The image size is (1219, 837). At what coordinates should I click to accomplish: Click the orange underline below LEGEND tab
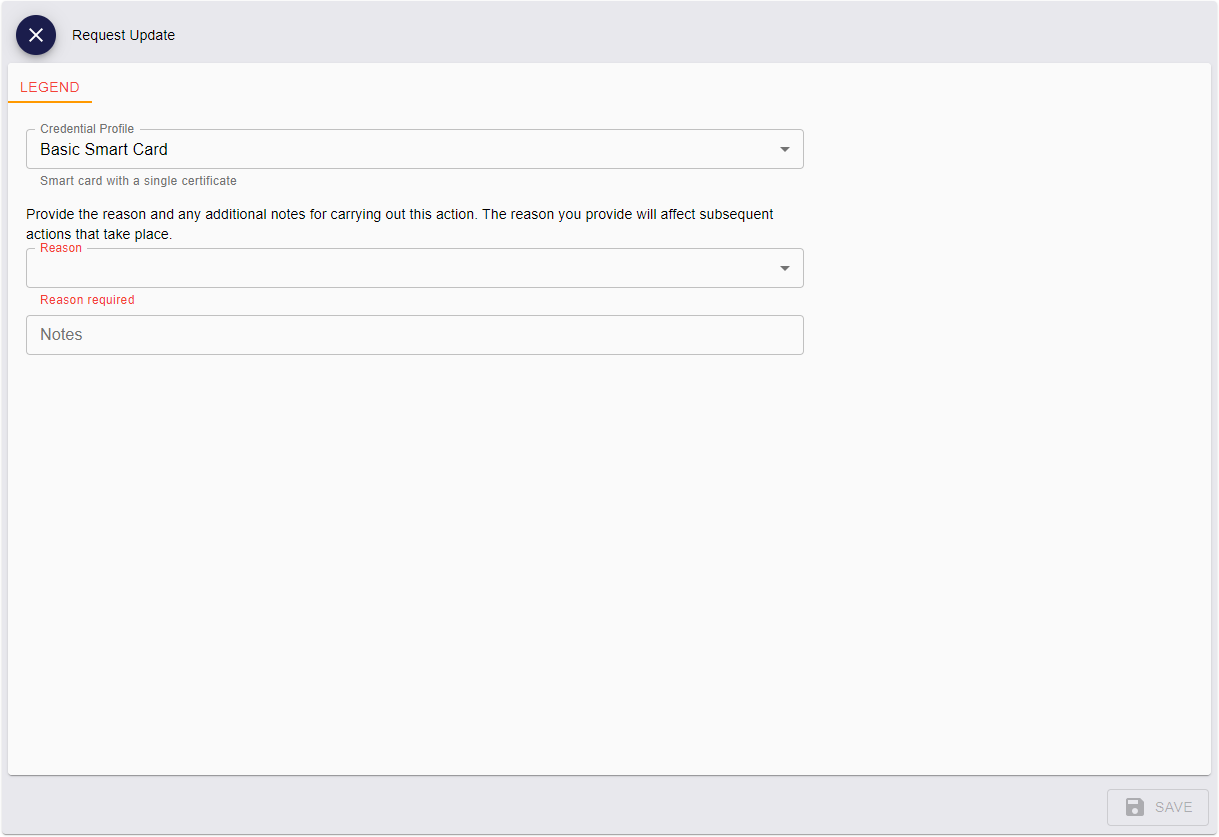pyautogui.click(x=50, y=102)
